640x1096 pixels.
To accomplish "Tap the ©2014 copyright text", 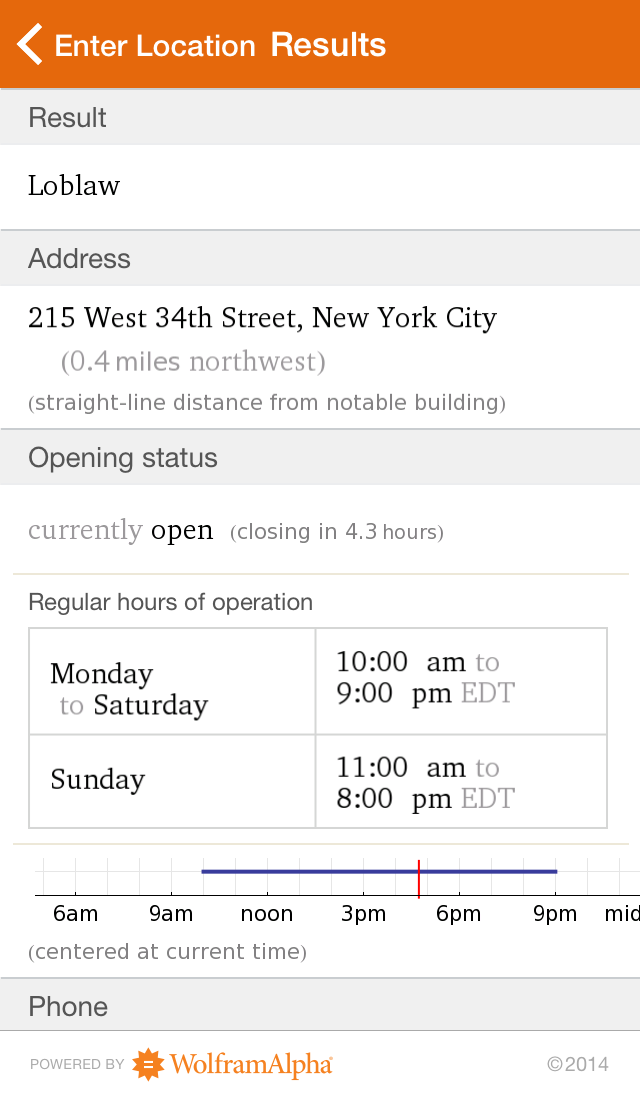I will pyautogui.click(x=577, y=1065).
